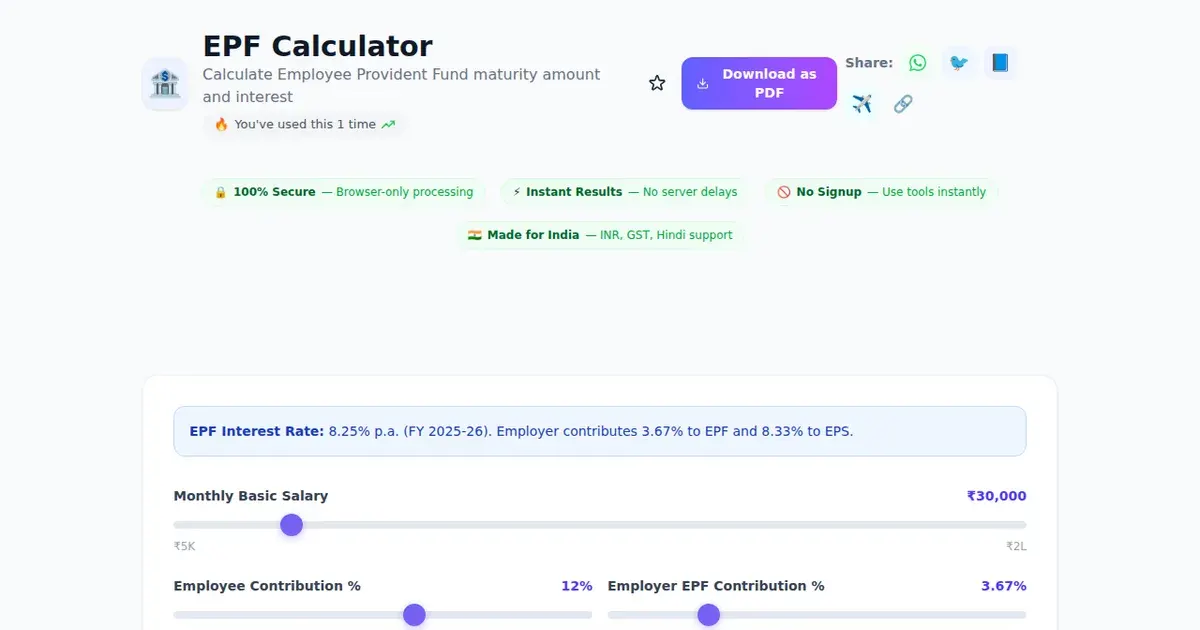Screen dimensions: 1200x630
Task: Click the bank building app icon
Action: point(165,84)
